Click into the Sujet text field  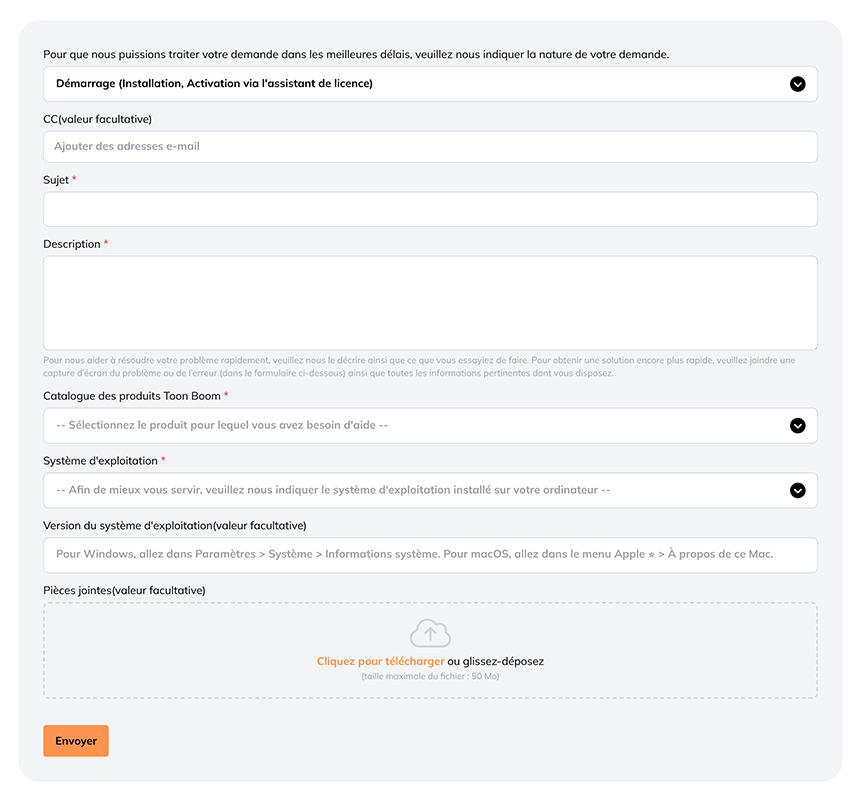click(x=431, y=209)
